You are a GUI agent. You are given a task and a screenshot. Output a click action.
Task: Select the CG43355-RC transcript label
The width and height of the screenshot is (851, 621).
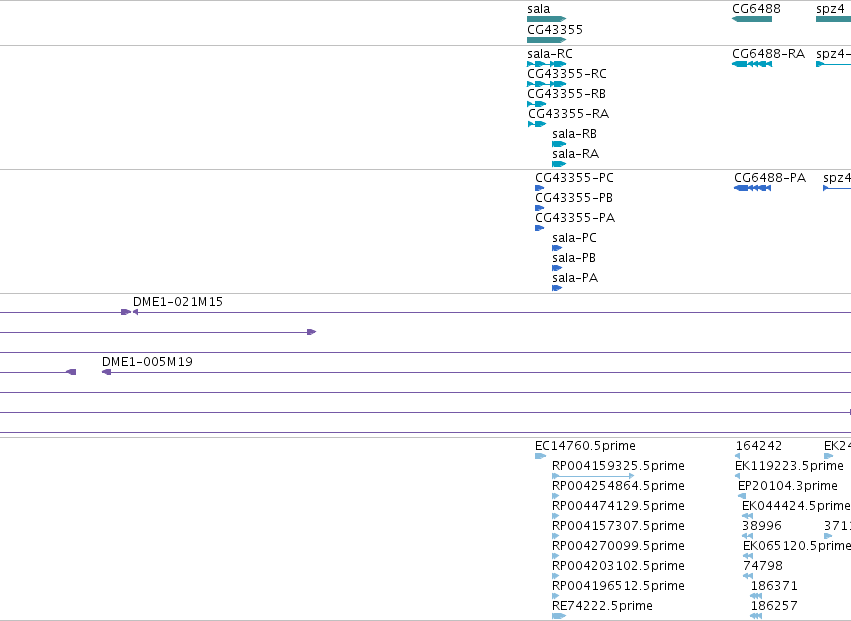tap(567, 74)
